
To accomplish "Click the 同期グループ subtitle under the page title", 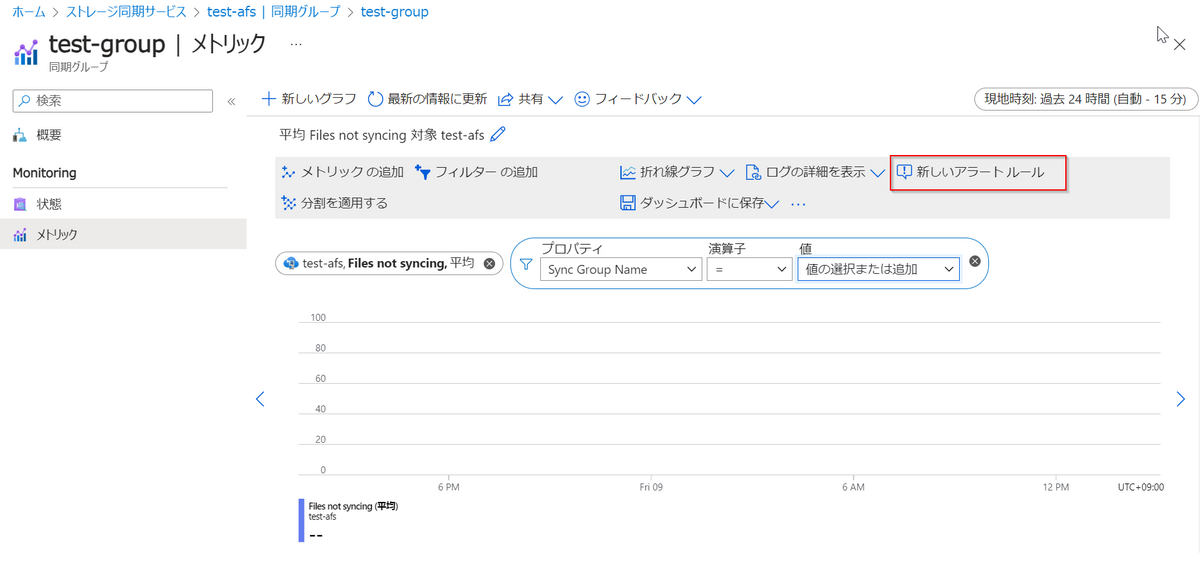I will (x=79, y=66).
